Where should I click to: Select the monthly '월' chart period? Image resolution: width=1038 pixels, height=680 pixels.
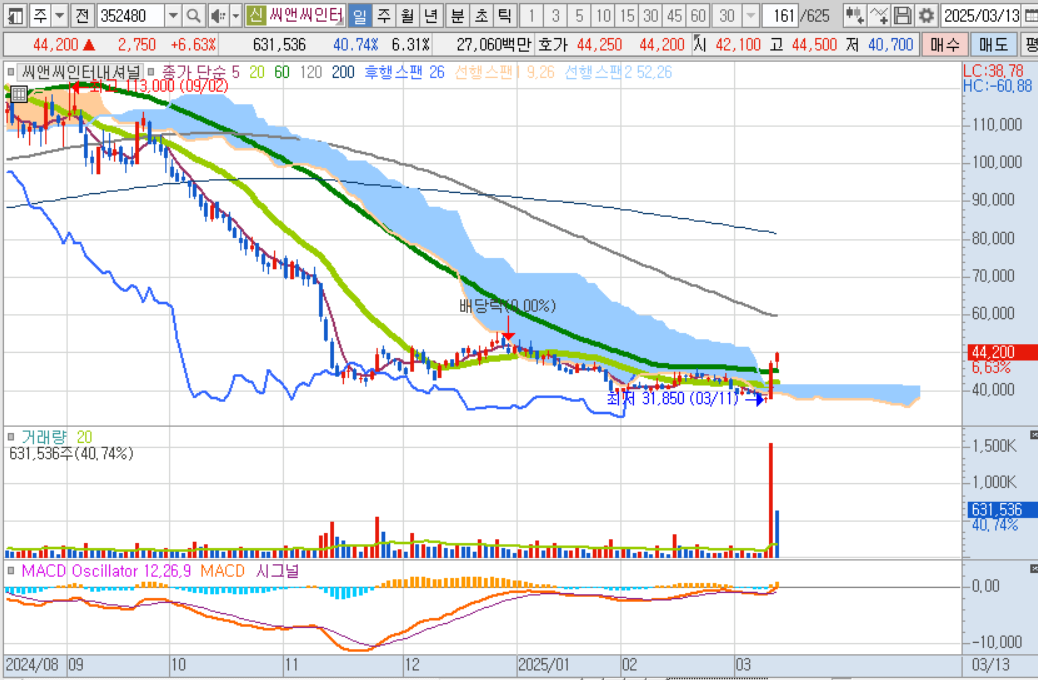pos(407,15)
